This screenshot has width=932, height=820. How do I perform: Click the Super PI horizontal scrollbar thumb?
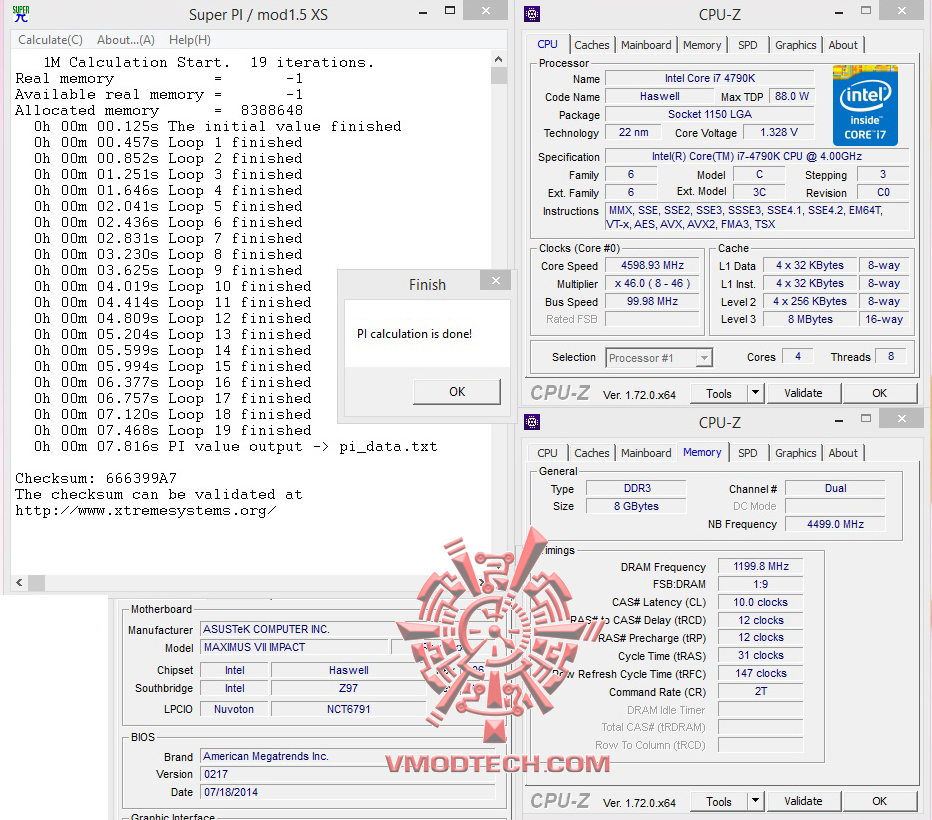click(36, 582)
